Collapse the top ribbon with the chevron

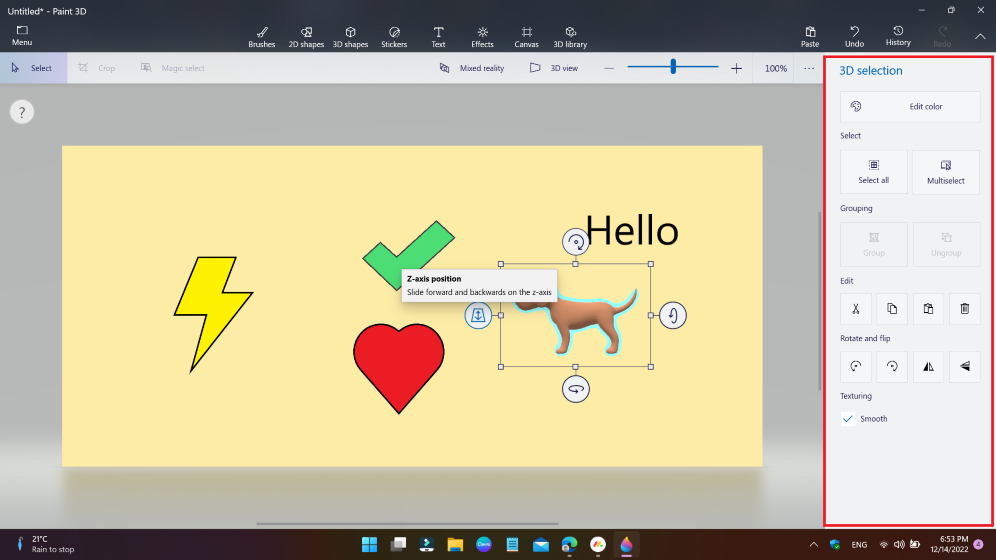pyautogui.click(x=980, y=37)
